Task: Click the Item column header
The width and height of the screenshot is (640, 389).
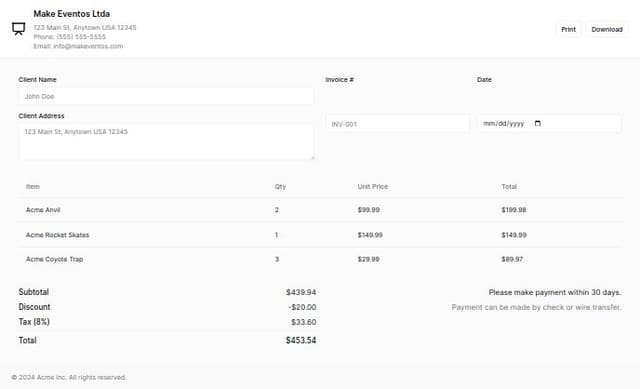Action: click(33, 187)
